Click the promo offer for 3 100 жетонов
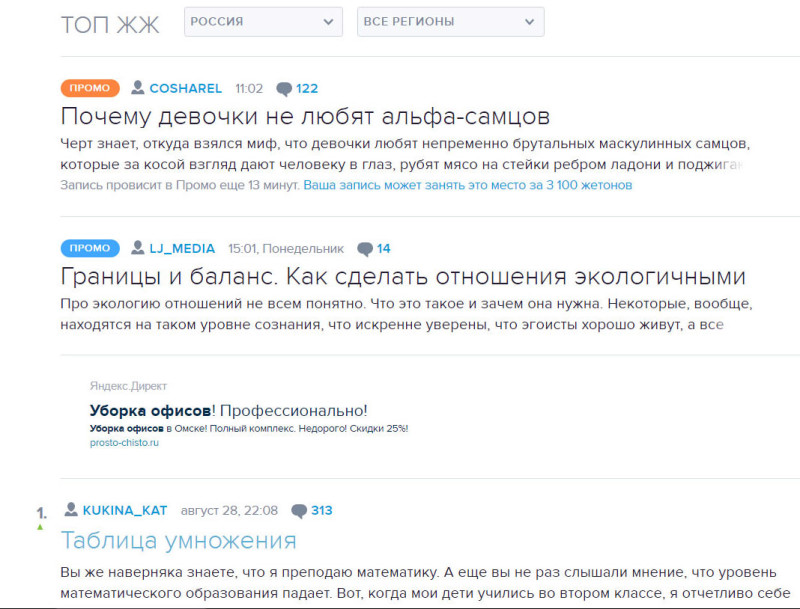The height and width of the screenshot is (609, 800). pos(467,186)
